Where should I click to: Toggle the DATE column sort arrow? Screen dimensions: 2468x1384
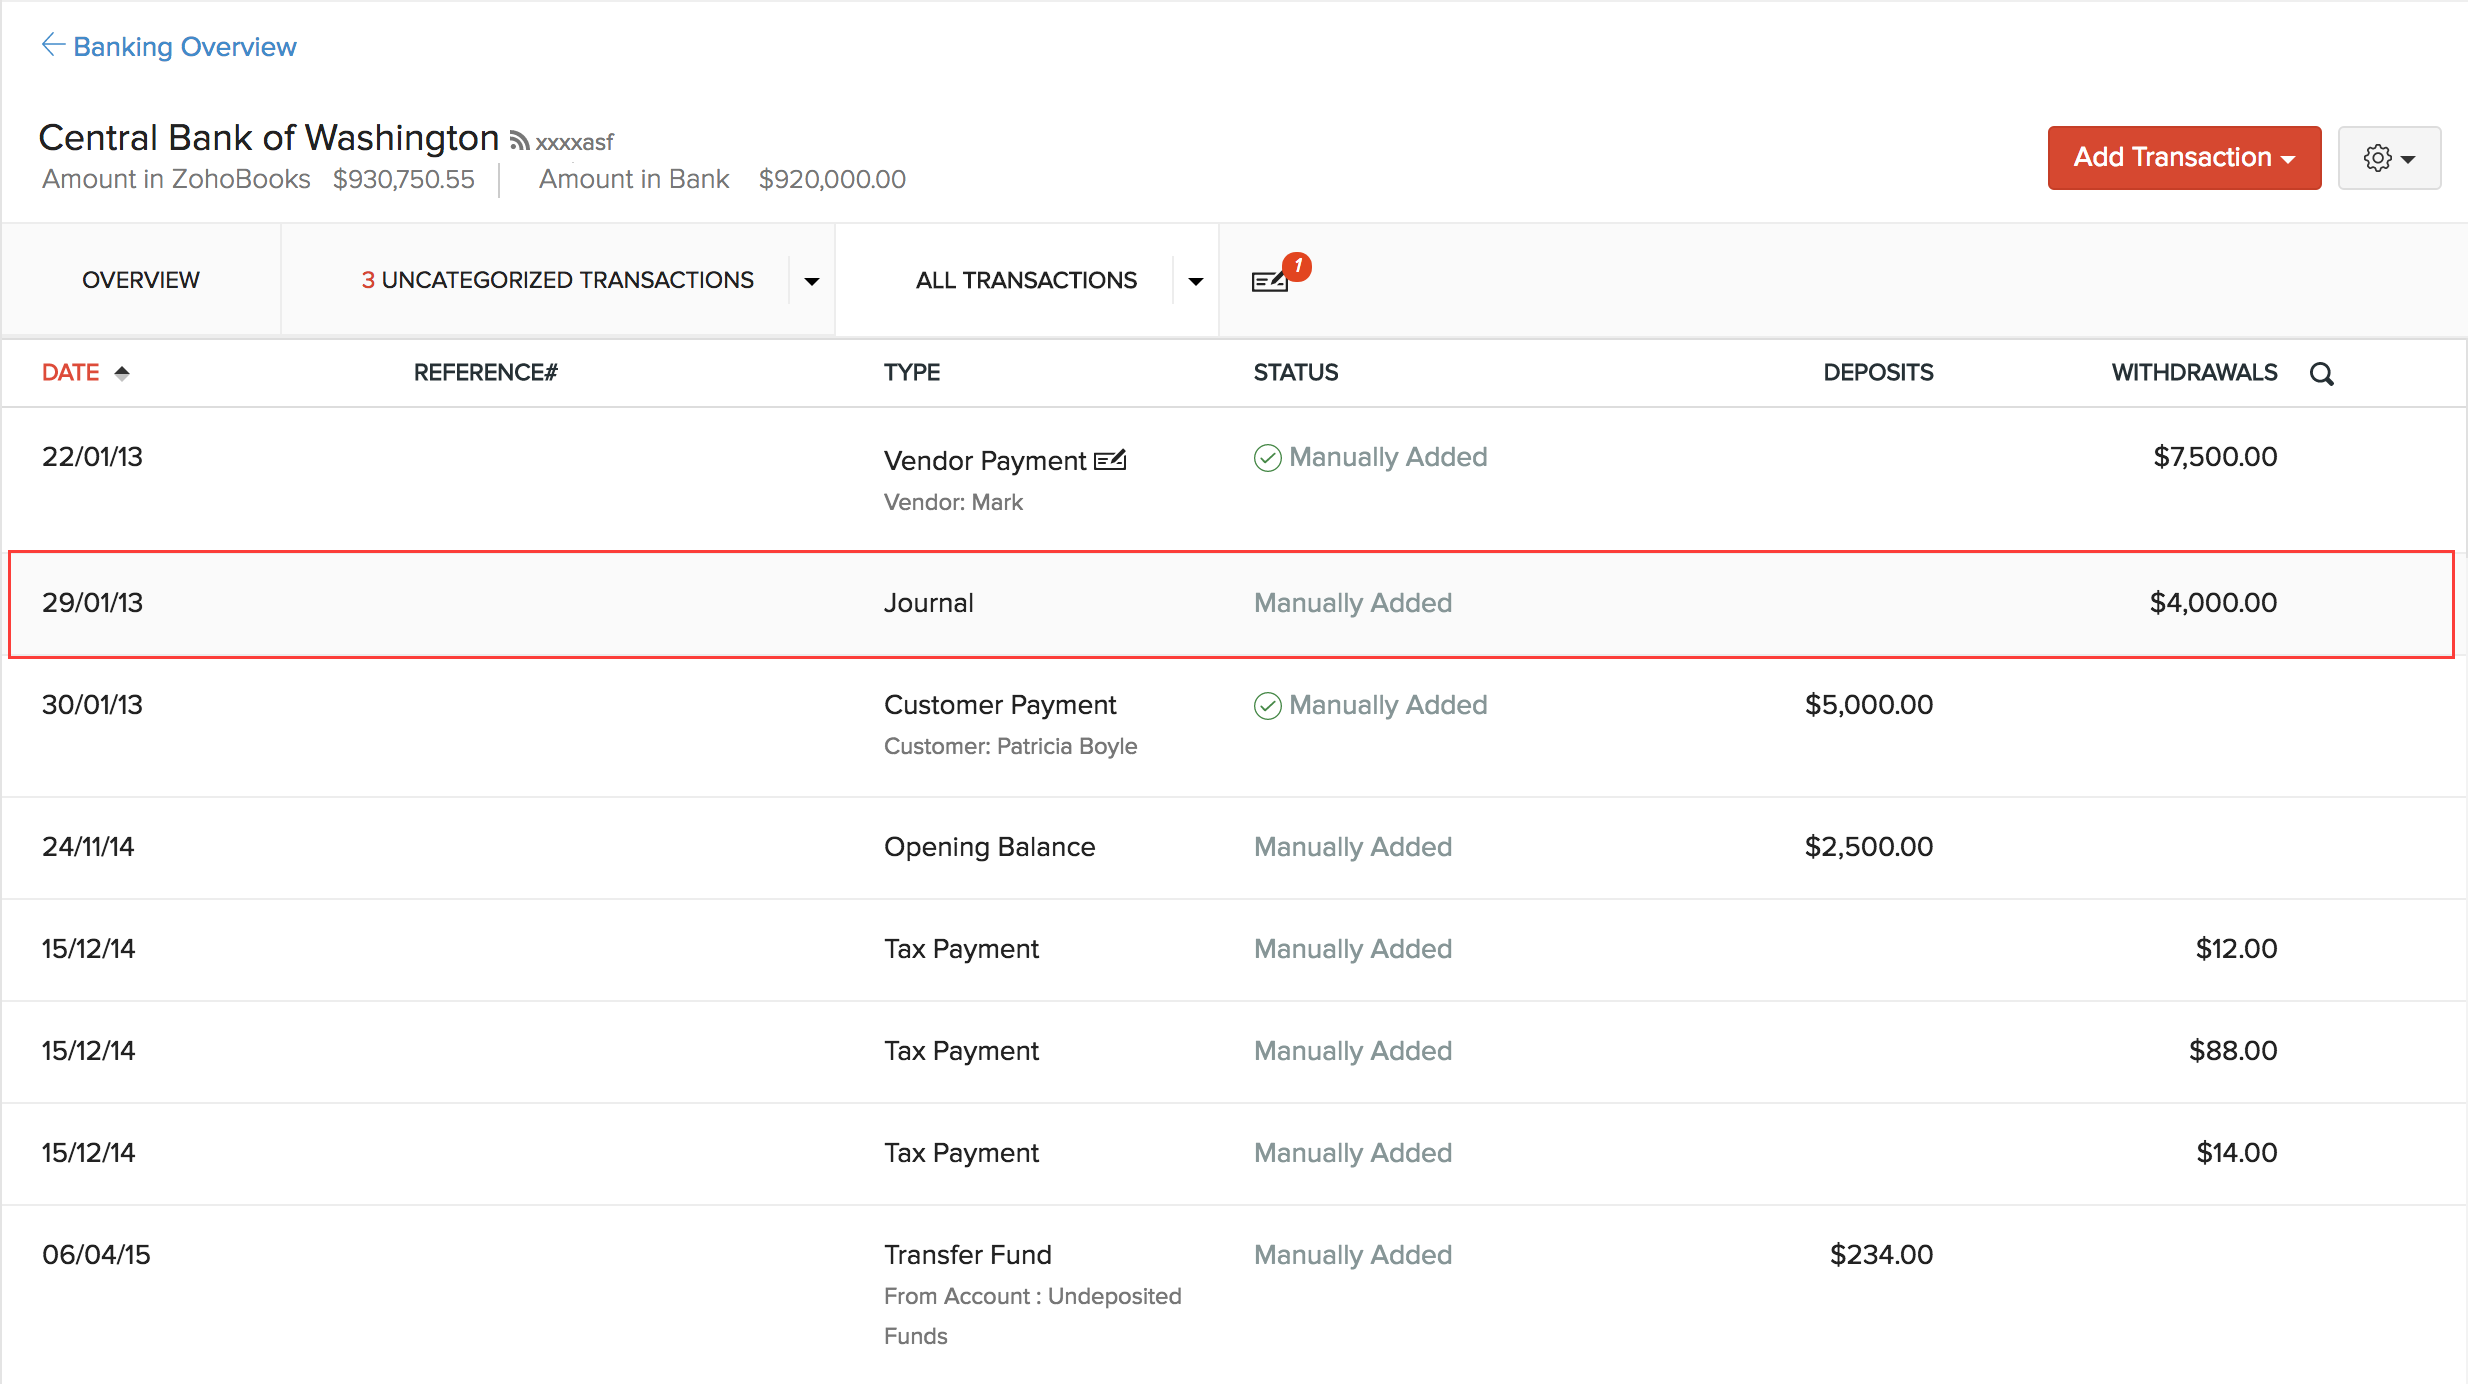122,373
